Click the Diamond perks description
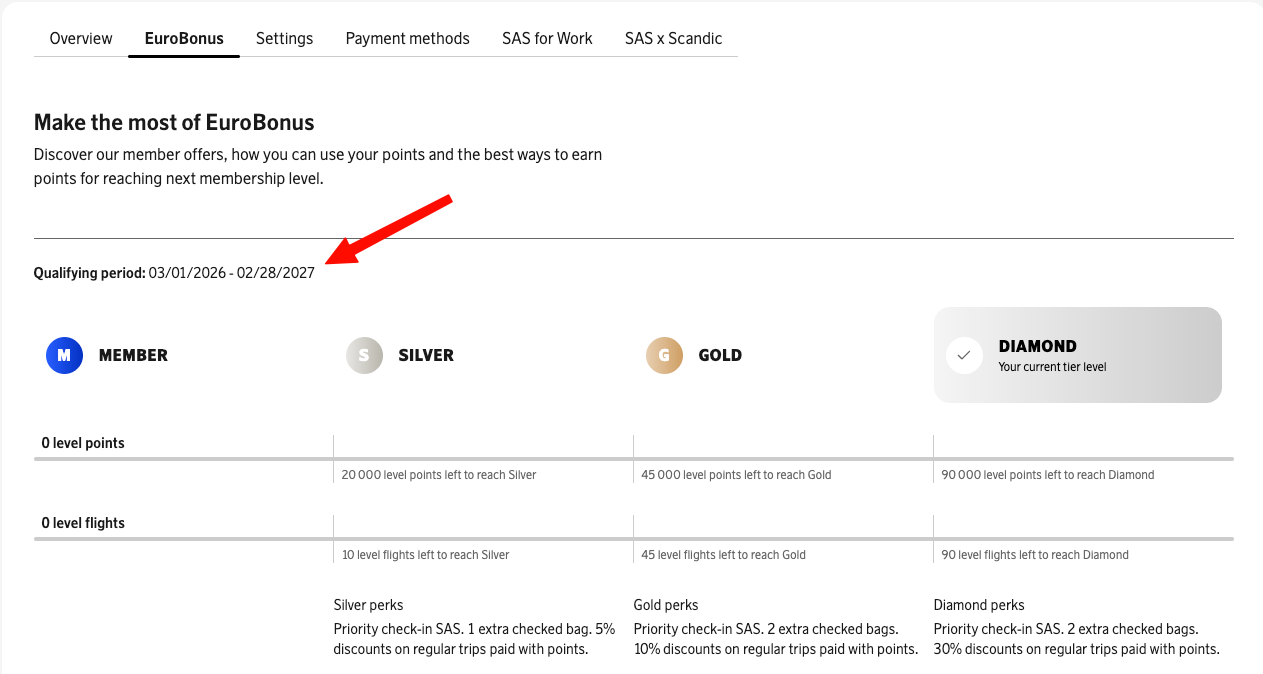The height and width of the screenshot is (674, 1263). [1076, 639]
